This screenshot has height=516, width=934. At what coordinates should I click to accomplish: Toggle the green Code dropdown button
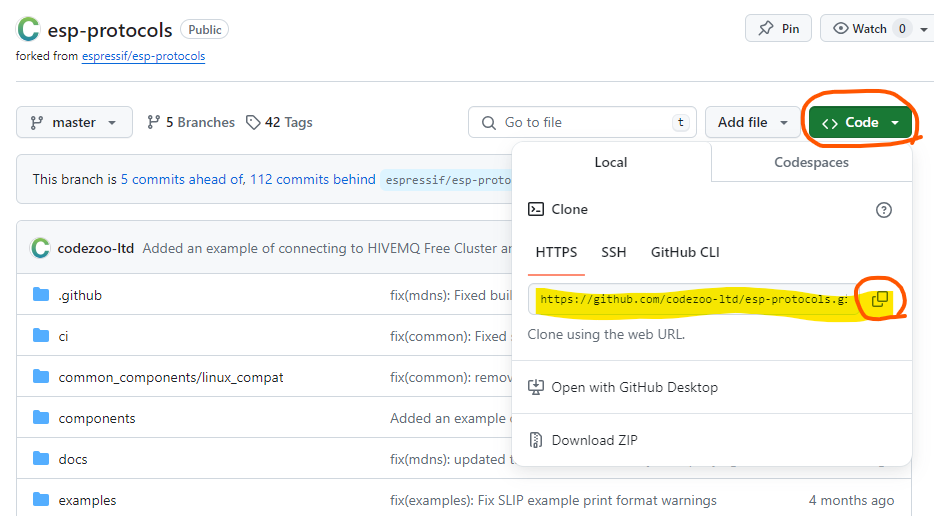(860, 122)
